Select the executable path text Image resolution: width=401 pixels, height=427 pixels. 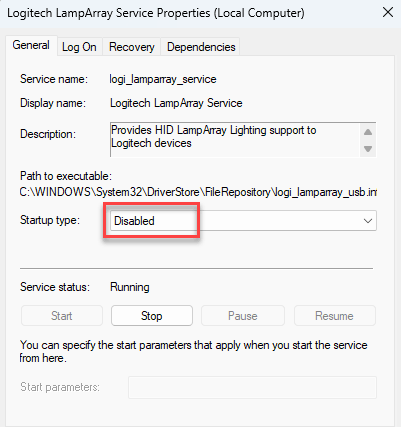198,192
